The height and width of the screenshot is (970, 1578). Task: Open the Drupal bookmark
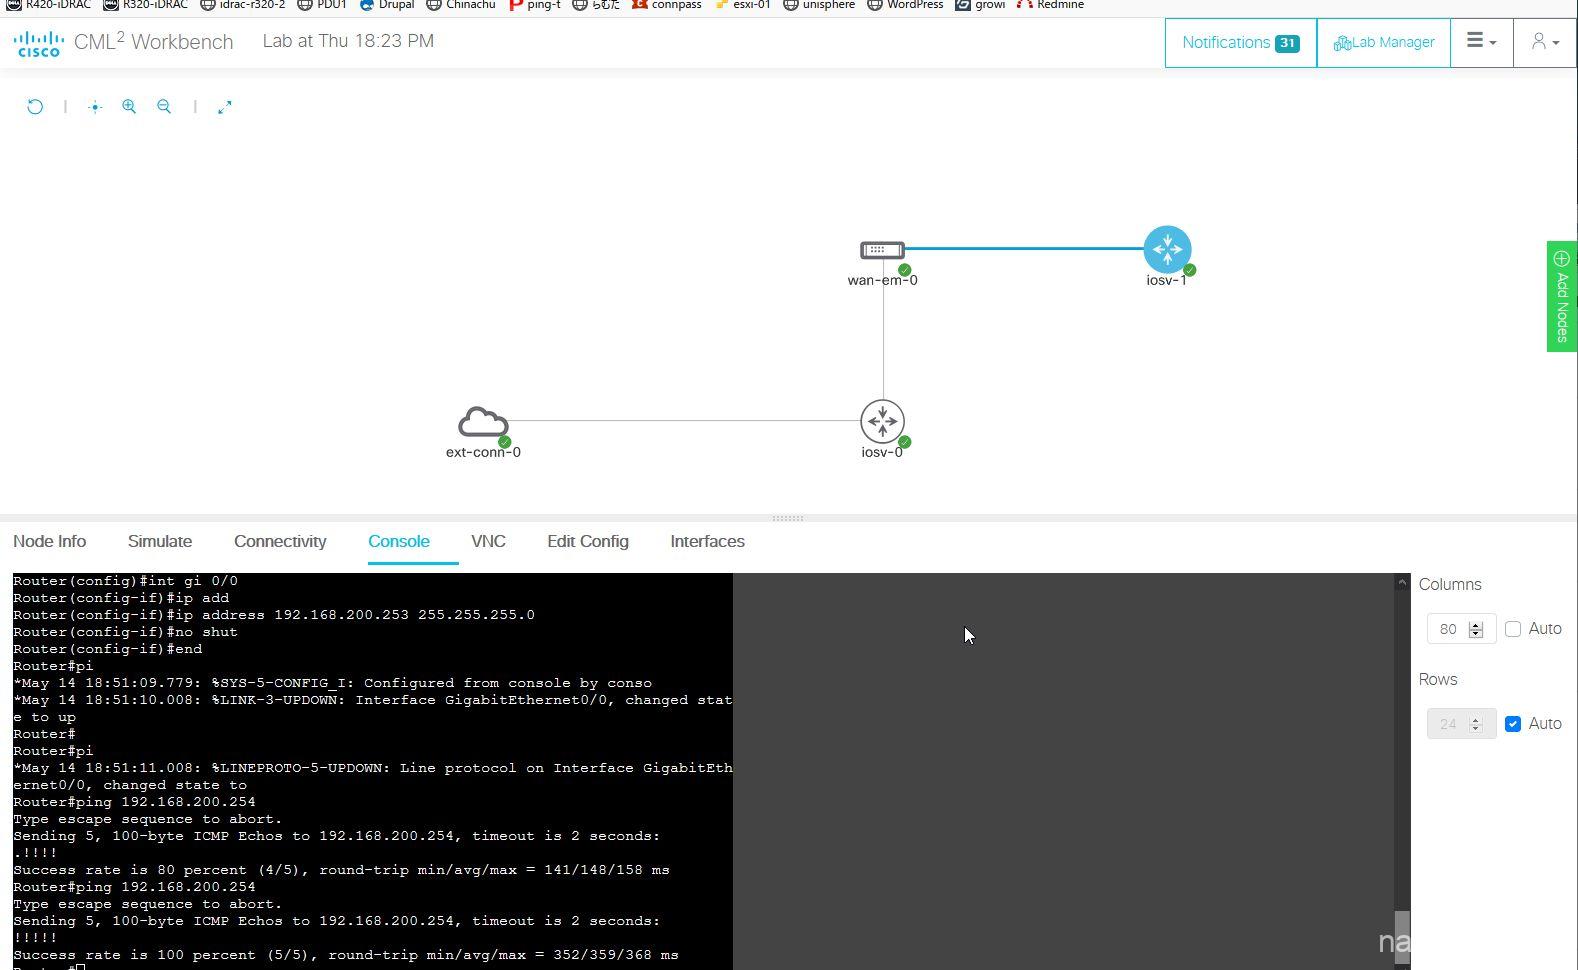tap(387, 5)
